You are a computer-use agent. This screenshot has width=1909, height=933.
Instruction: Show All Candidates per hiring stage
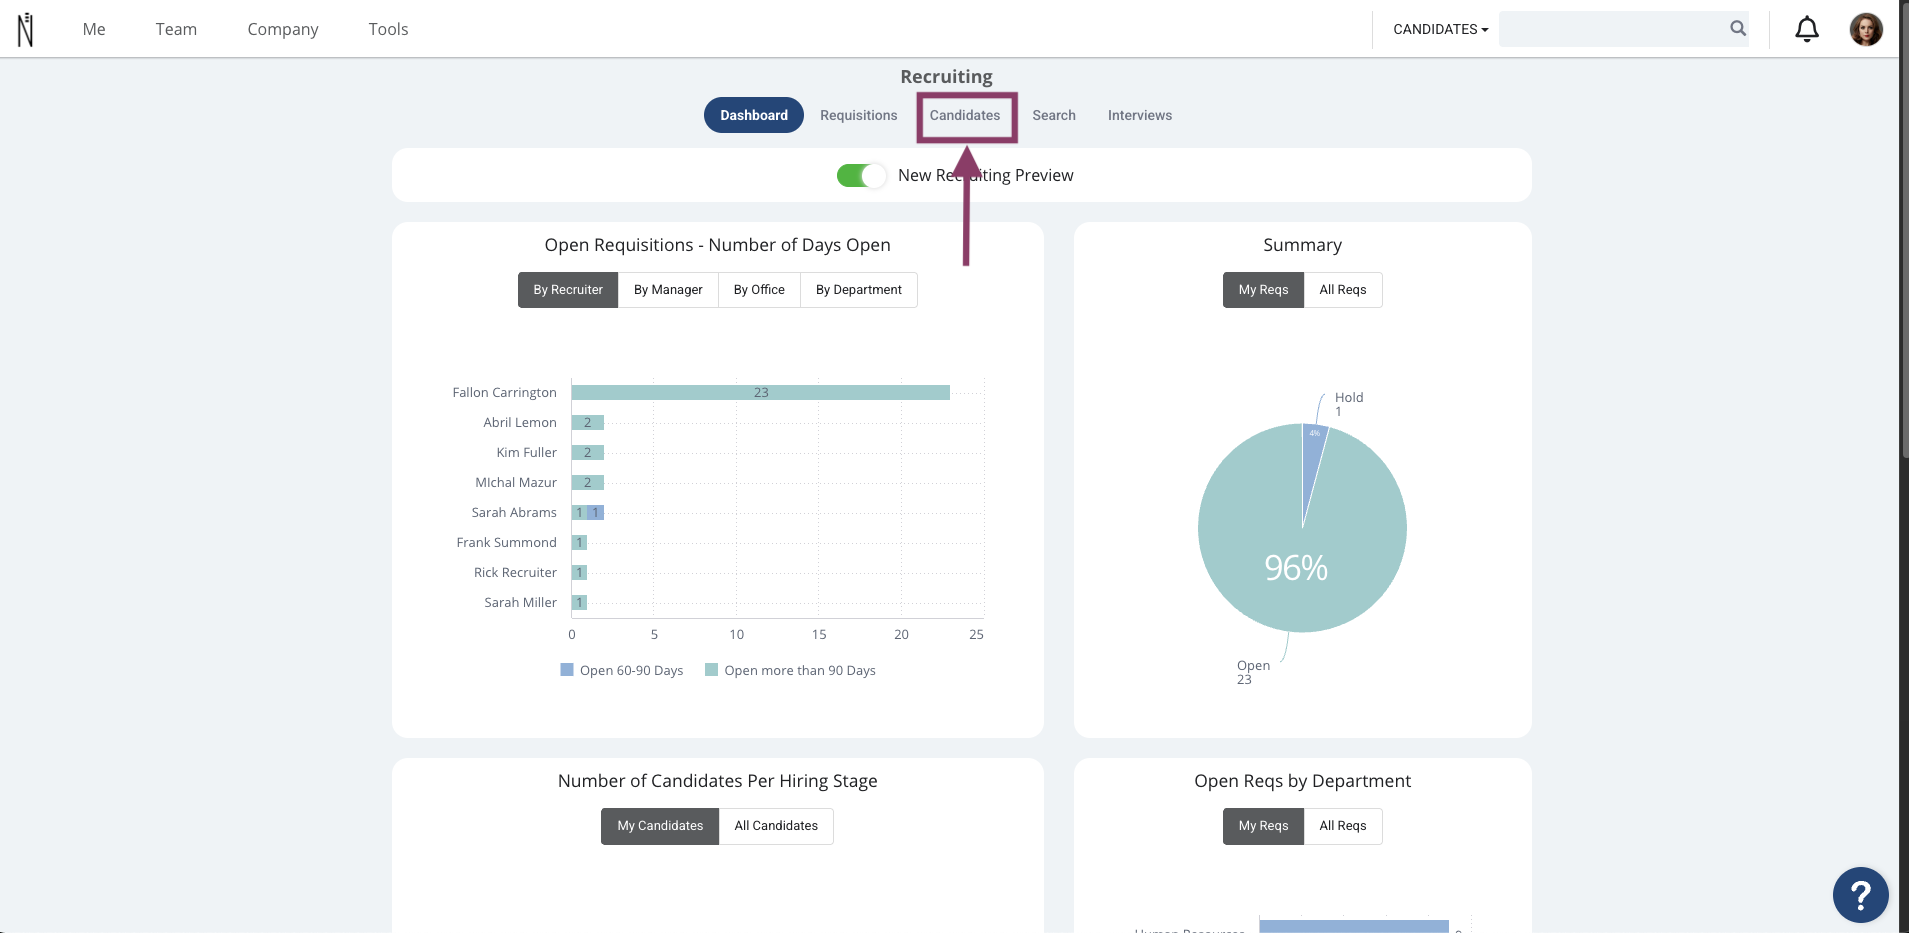776,826
